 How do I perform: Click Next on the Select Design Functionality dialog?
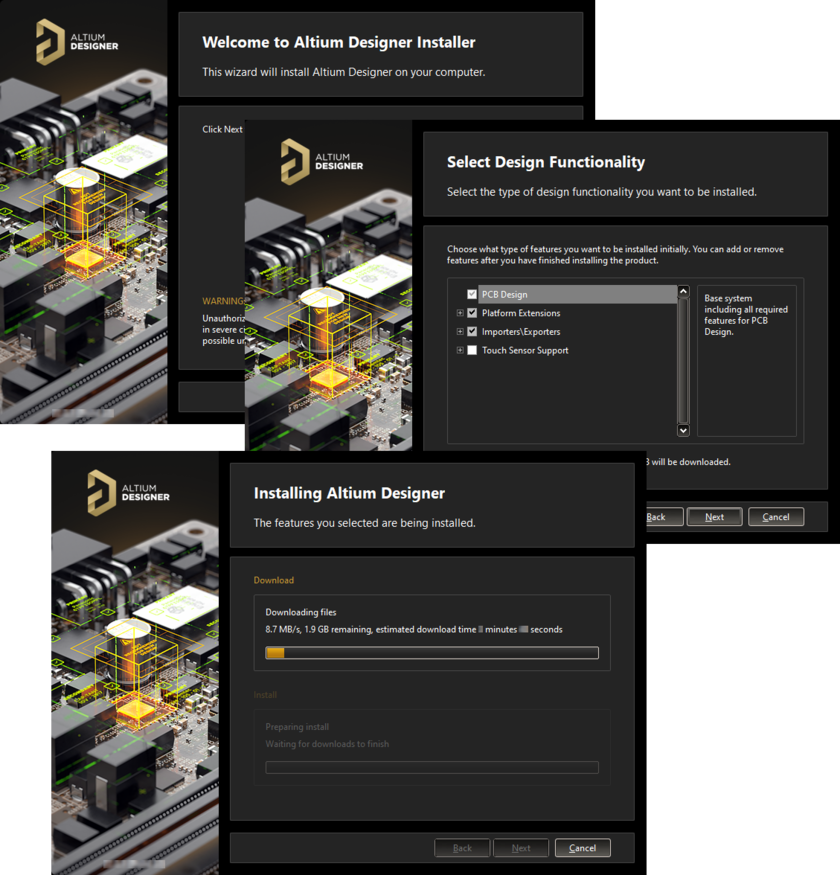pyautogui.click(x=714, y=516)
